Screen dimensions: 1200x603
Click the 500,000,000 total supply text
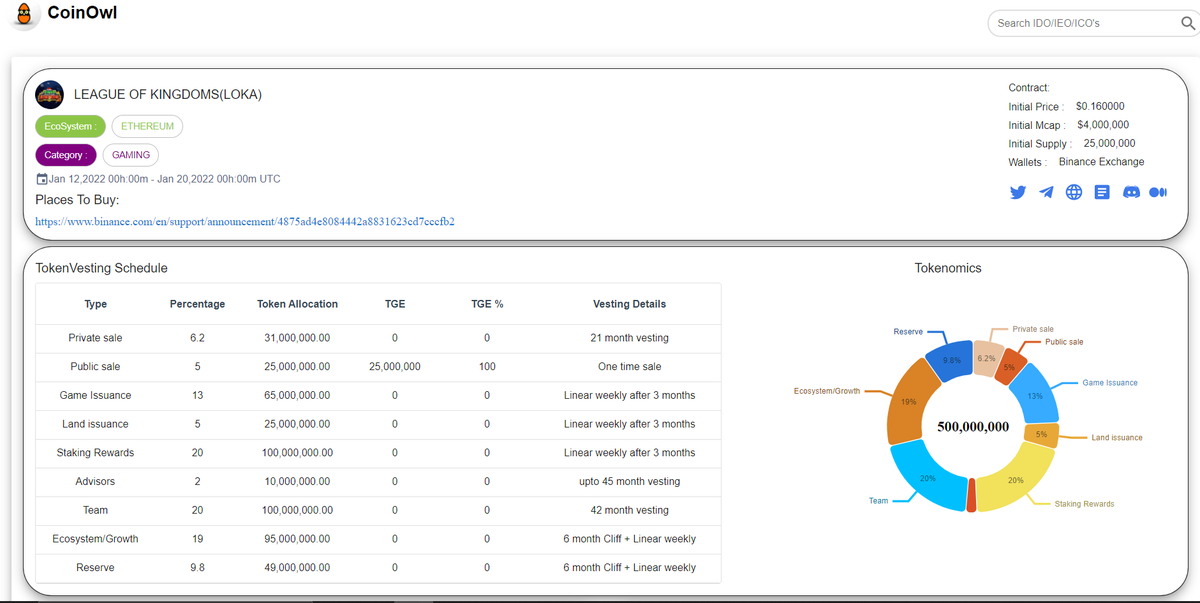pos(973,427)
